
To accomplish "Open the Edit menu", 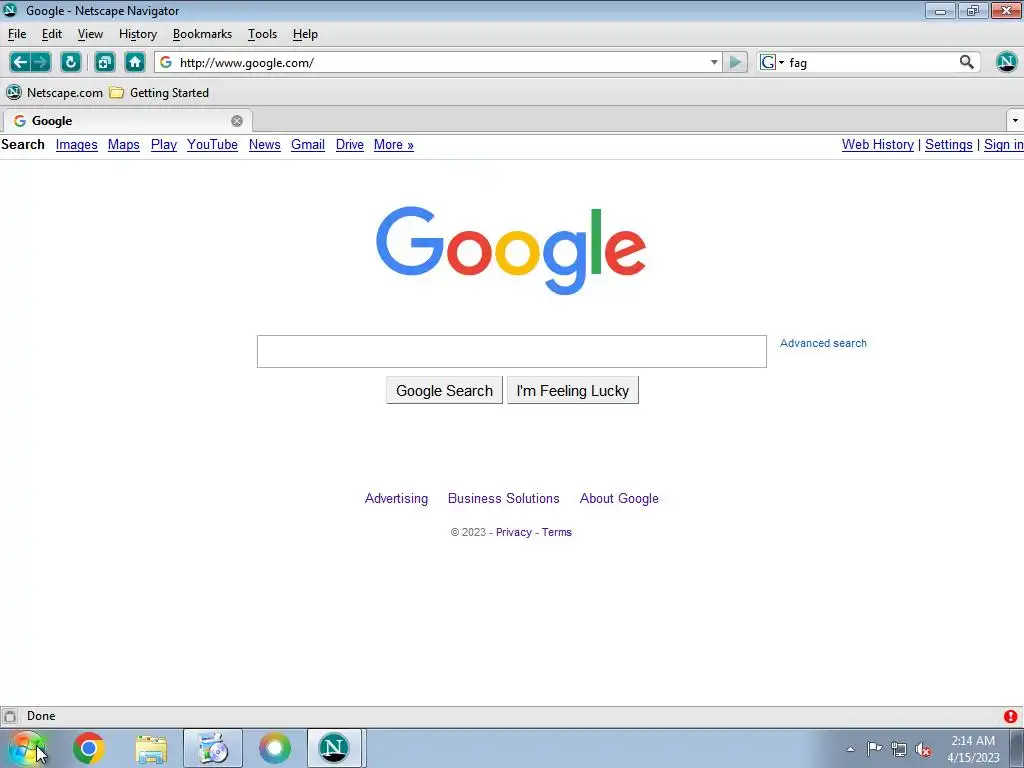I will [x=52, y=34].
